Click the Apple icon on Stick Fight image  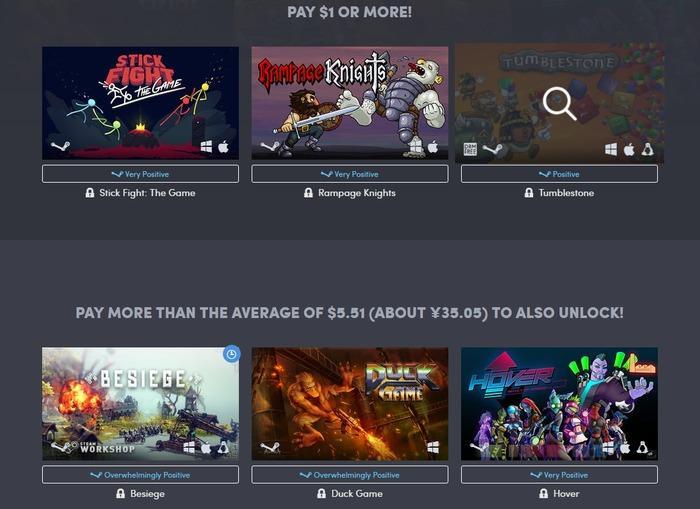point(223,146)
